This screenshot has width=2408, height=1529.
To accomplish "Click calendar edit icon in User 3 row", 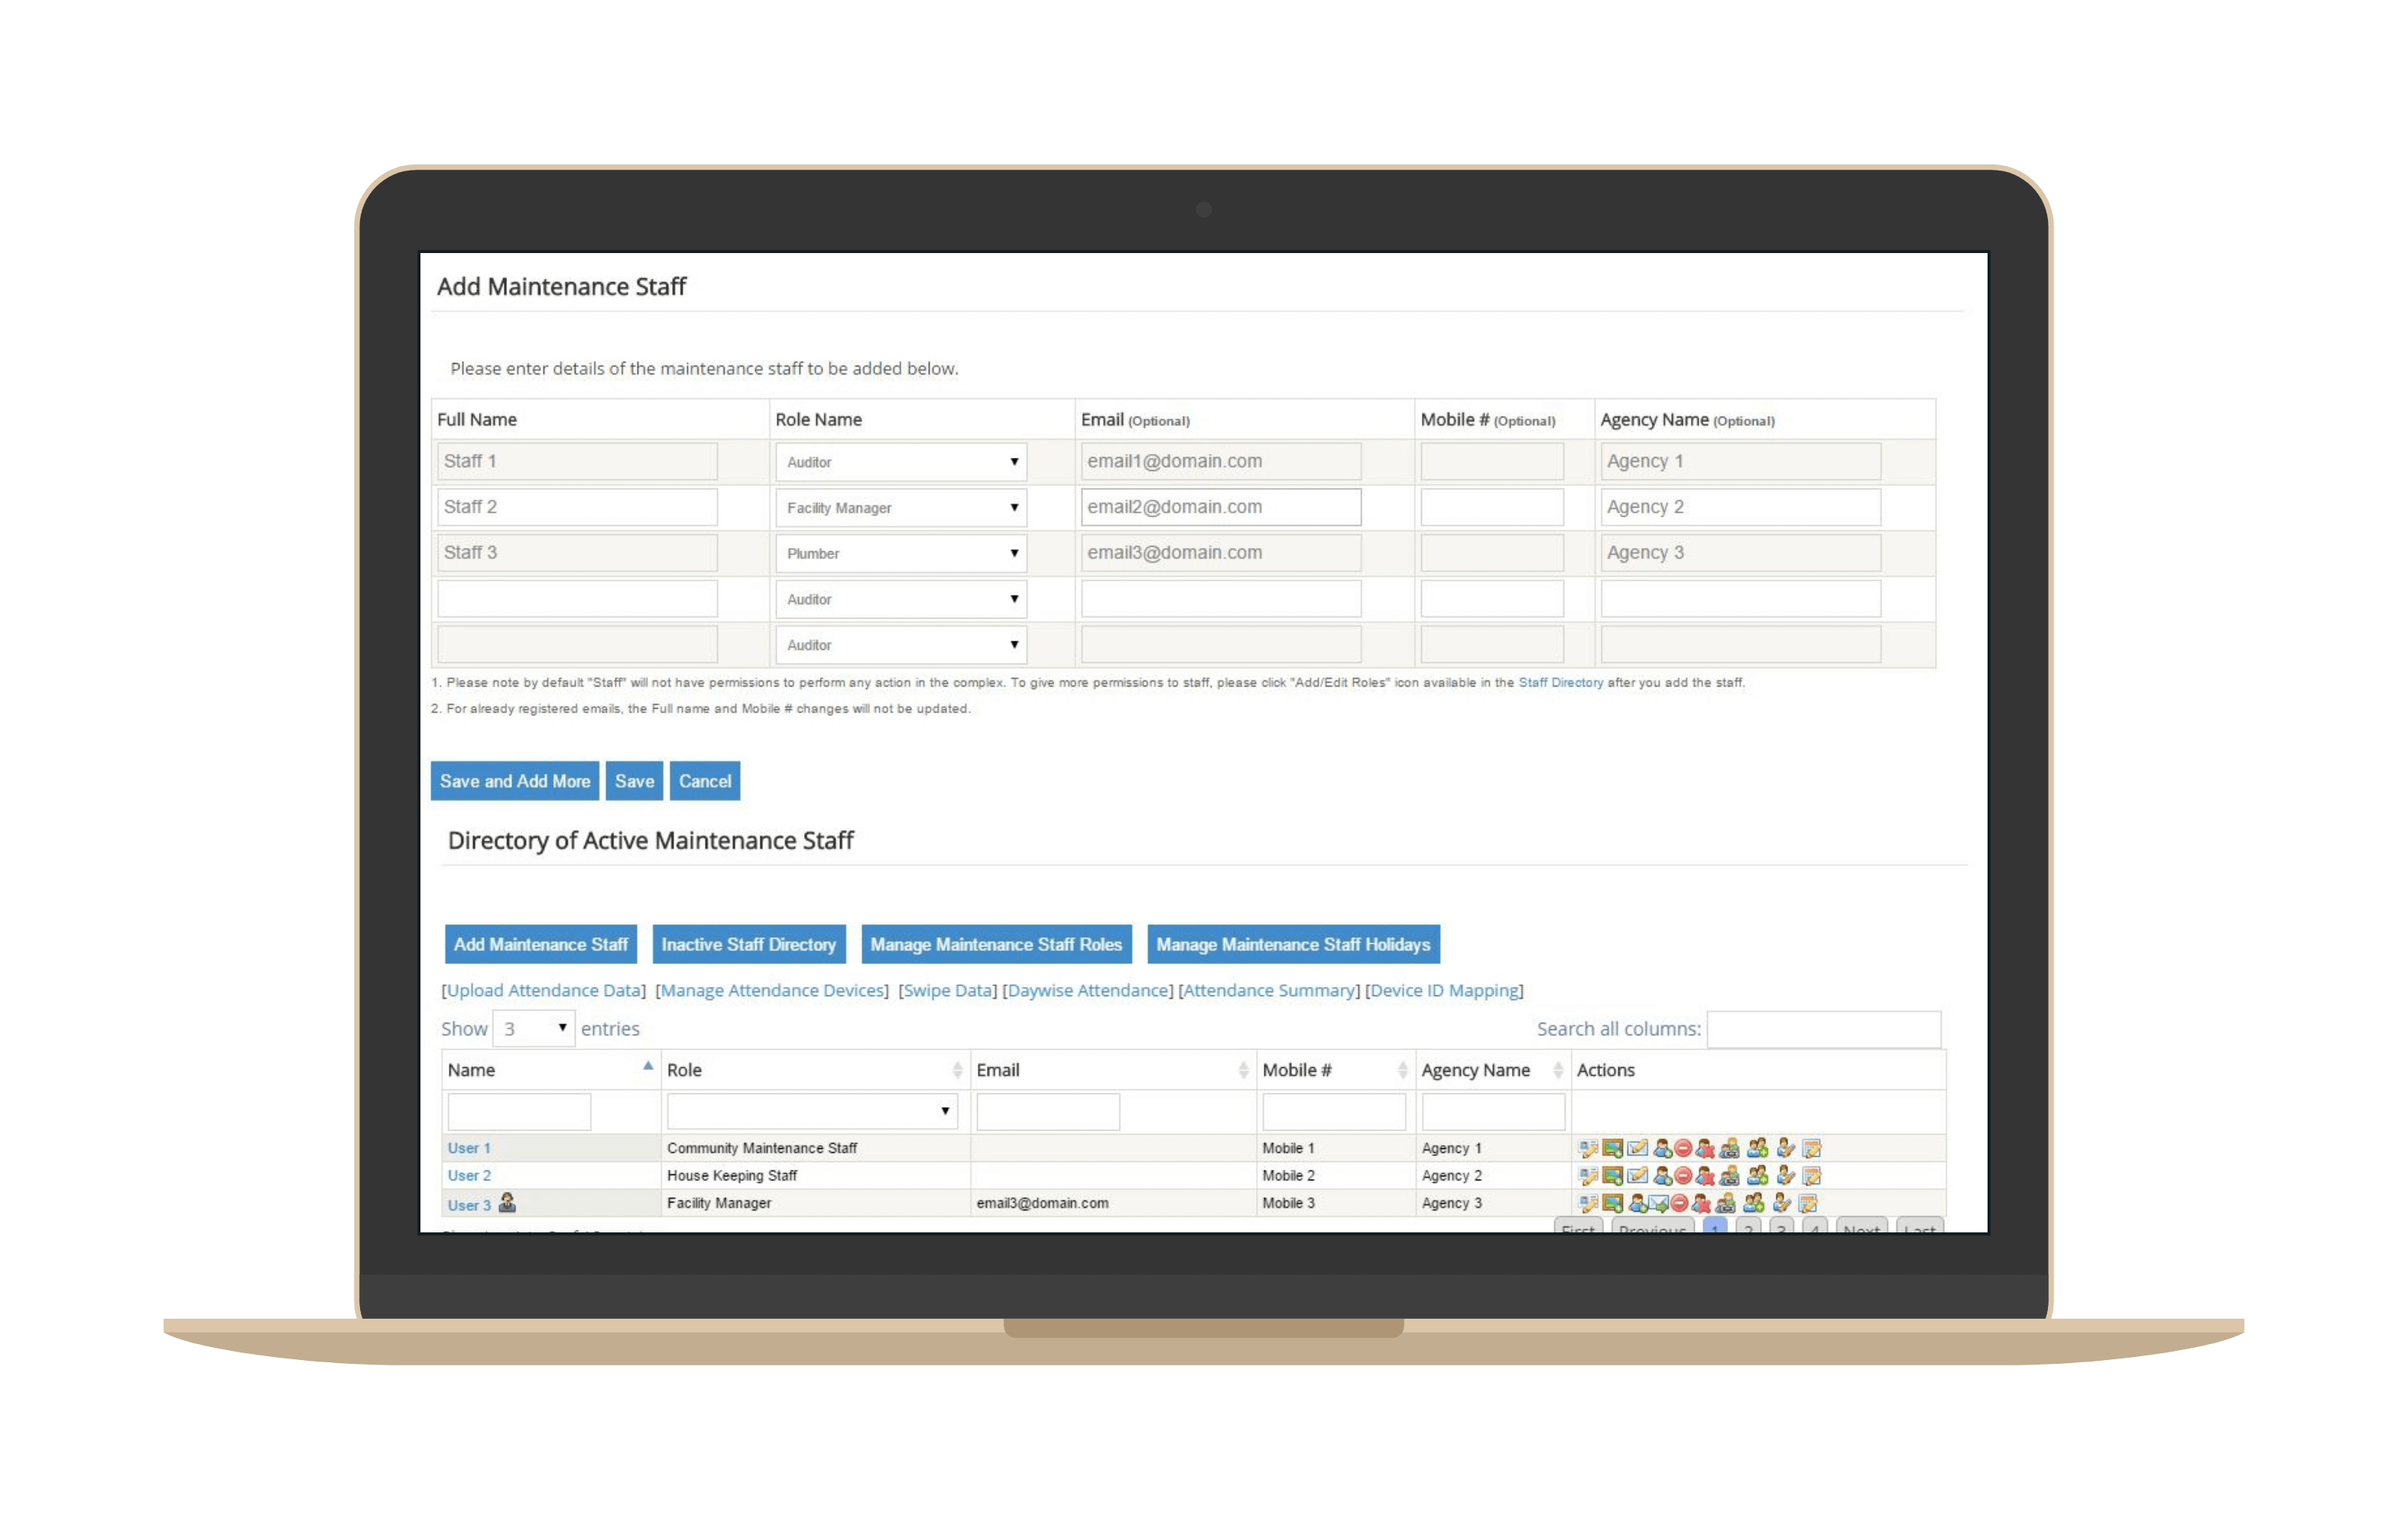I will pos(1808,1203).
